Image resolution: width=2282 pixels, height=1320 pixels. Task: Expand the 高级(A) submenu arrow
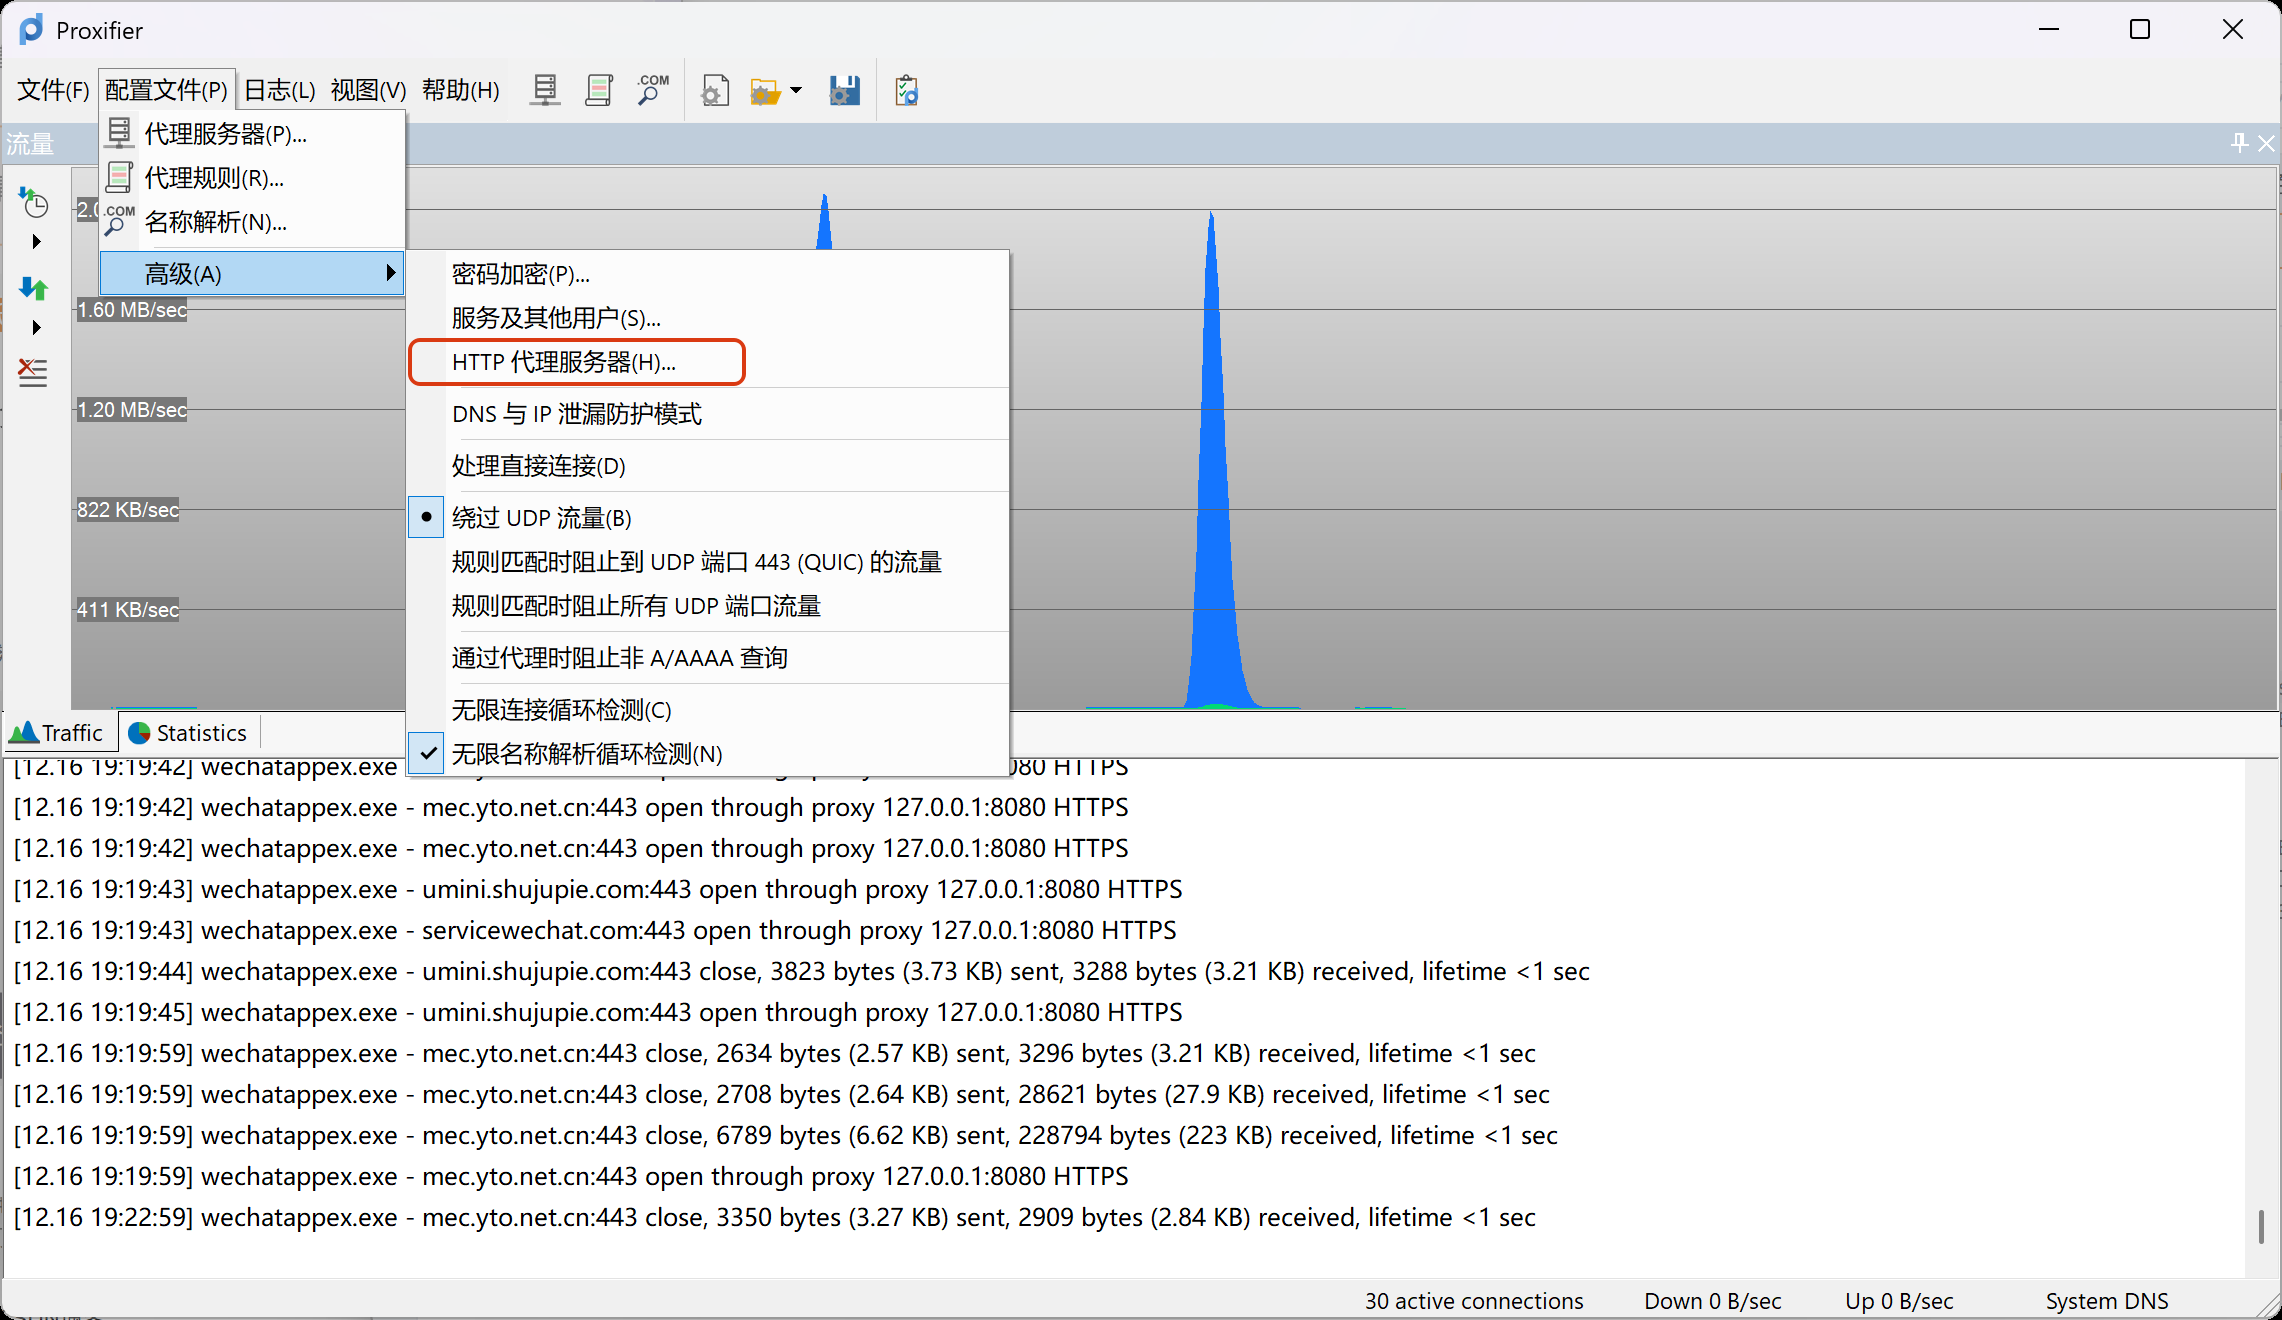tap(390, 273)
